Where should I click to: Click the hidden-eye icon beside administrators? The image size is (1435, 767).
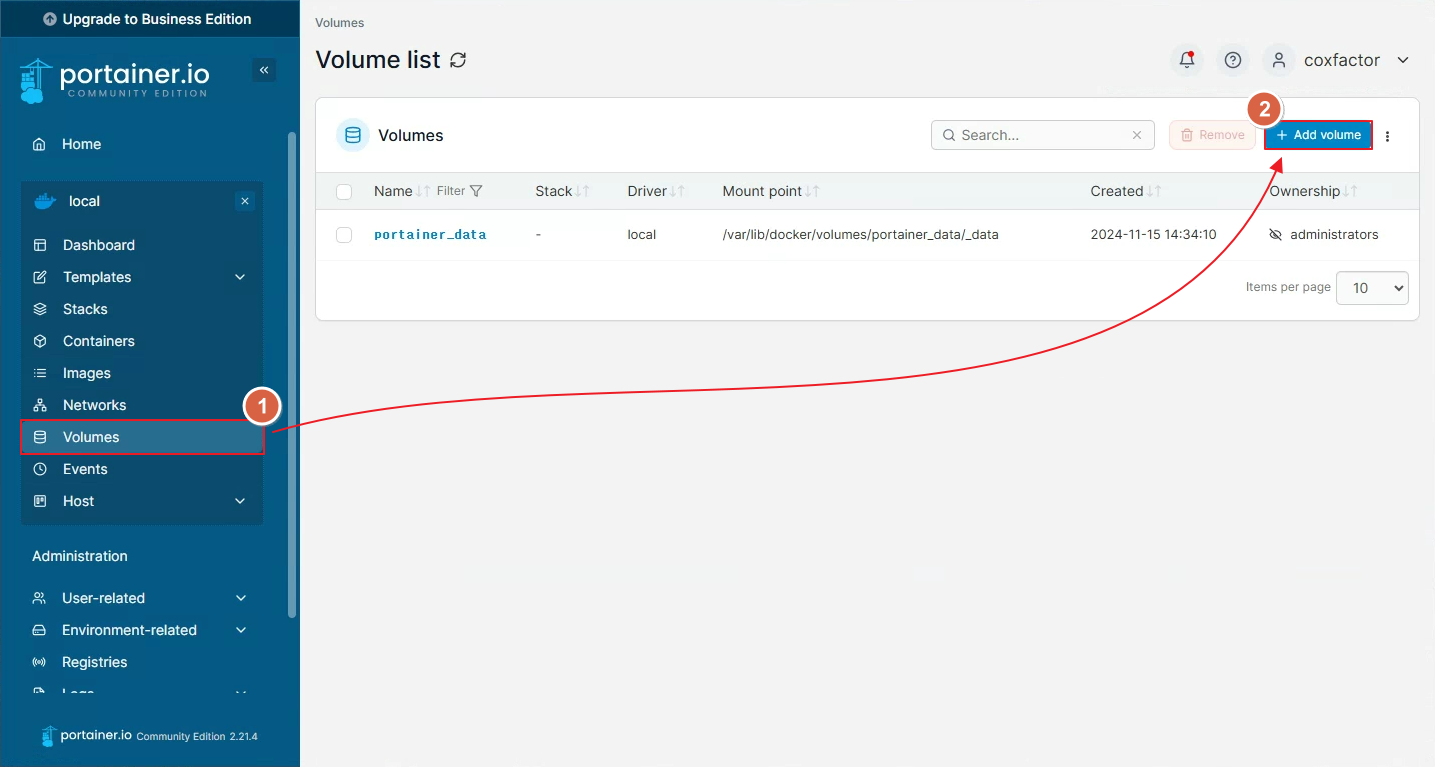(x=1275, y=235)
